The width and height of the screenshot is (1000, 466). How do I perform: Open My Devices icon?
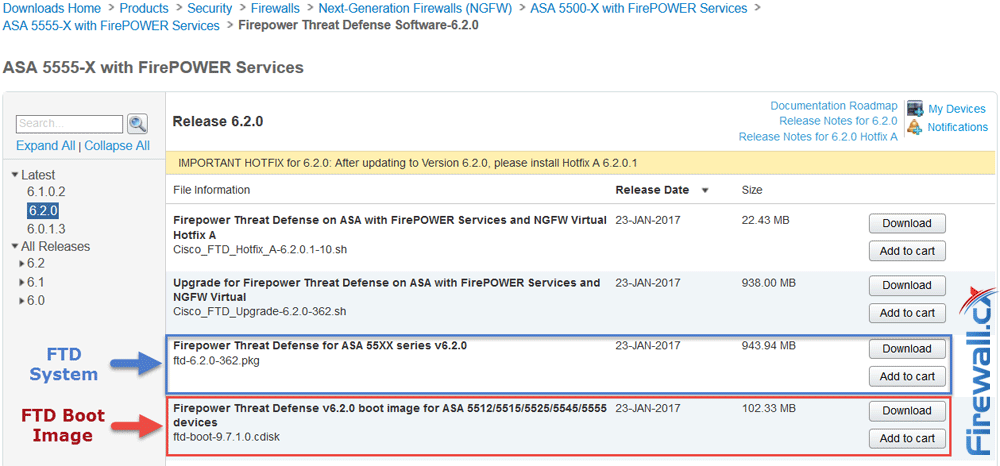click(x=915, y=109)
